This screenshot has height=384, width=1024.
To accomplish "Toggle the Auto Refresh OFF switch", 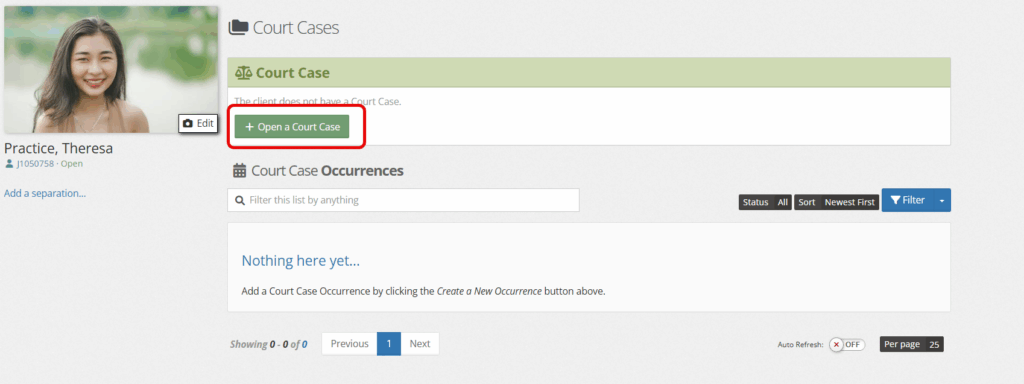I will pyautogui.click(x=846, y=345).
